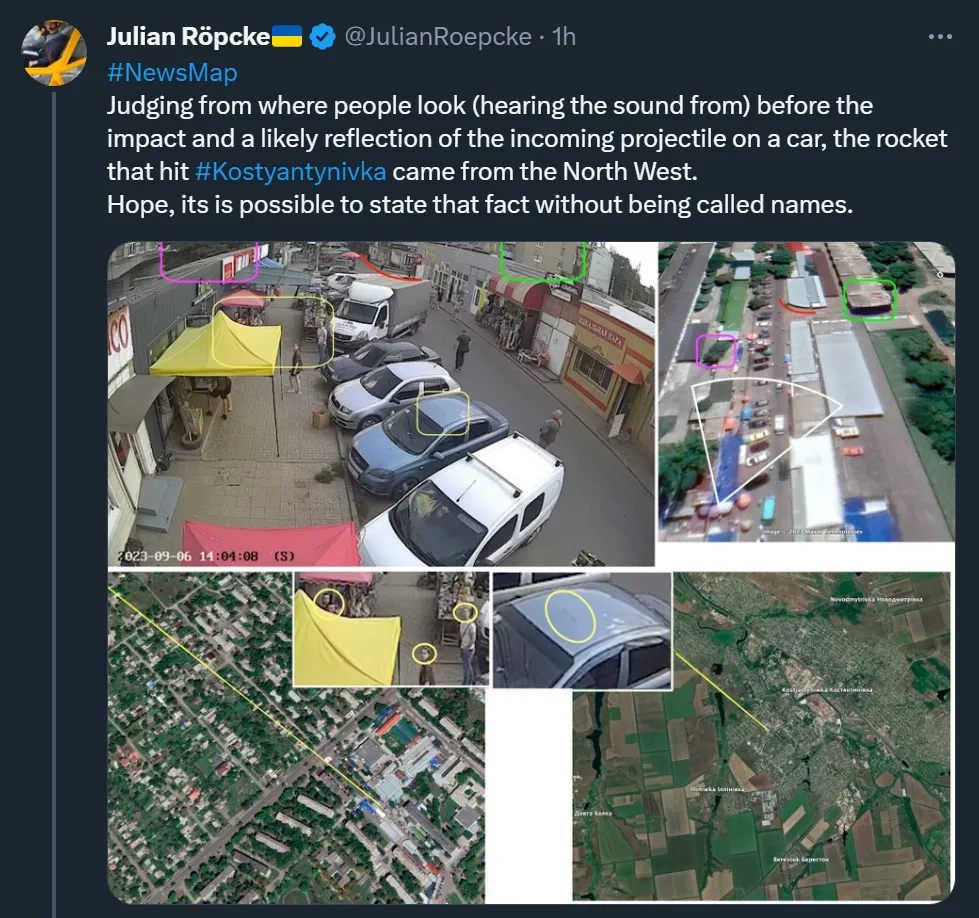Click the blue verified checkmark badge
Screen dimensions: 979x918
[x=321, y=38]
